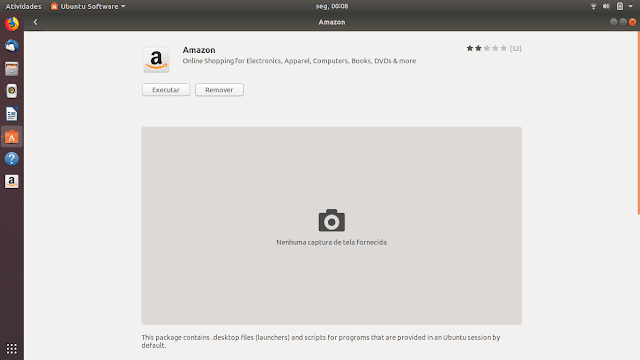
Task: Open Rhythmbox music player from dock
Action: click(x=12, y=91)
